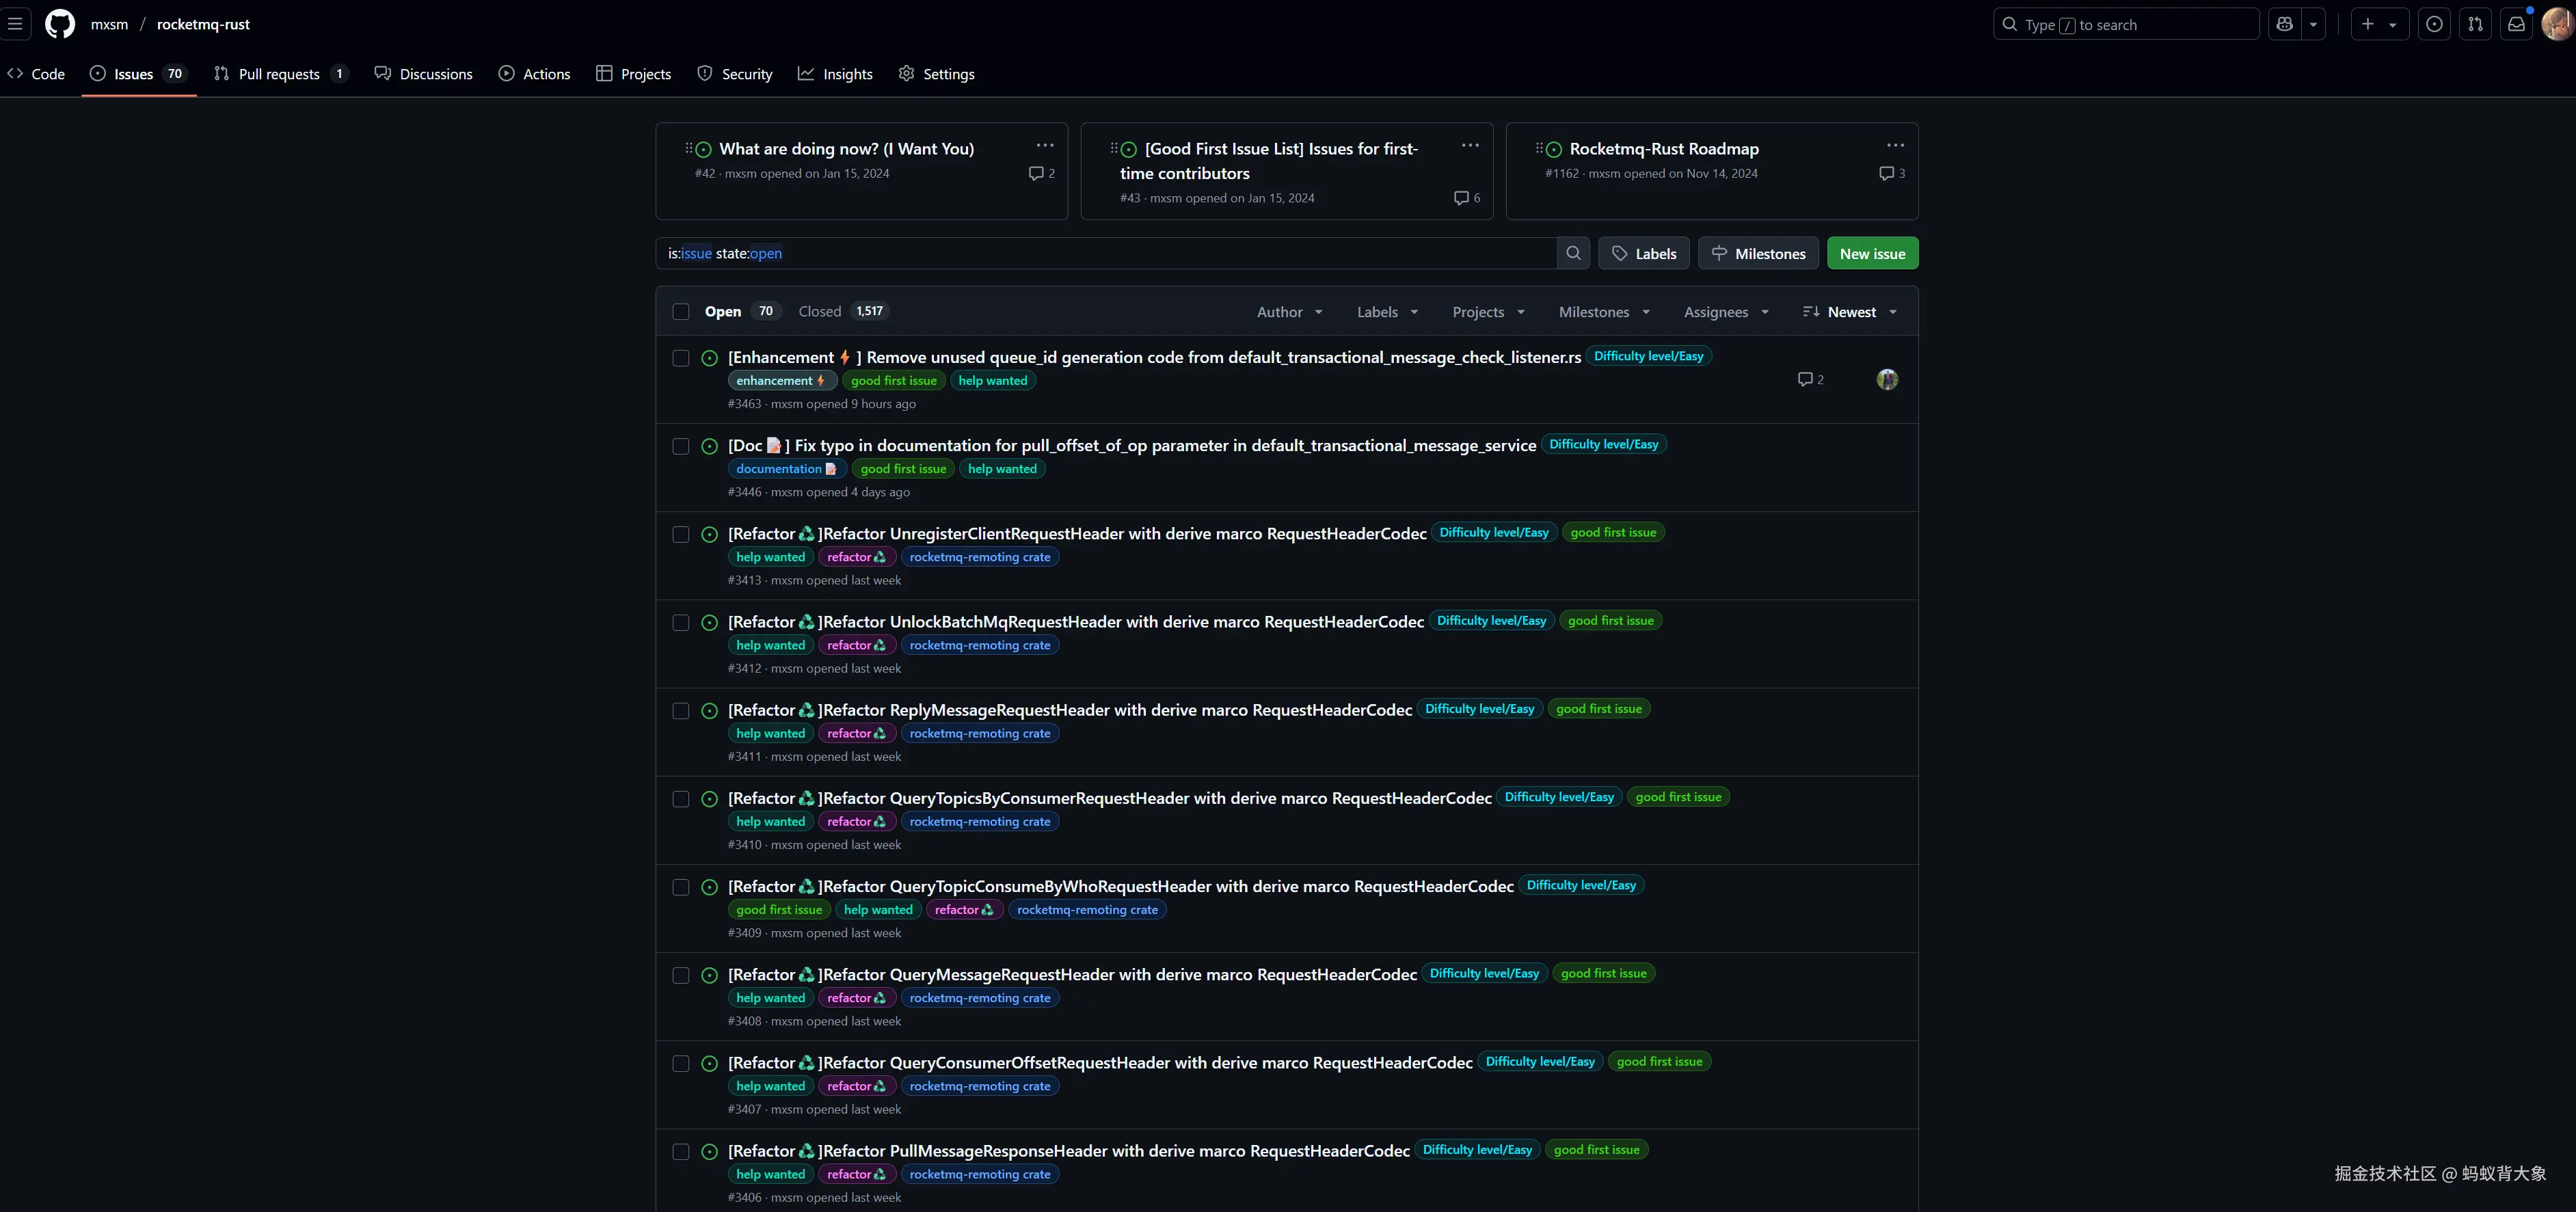This screenshot has height=1212, width=2576.
Task: Expand the Assignees filter dropdown
Action: (x=1726, y=312)
